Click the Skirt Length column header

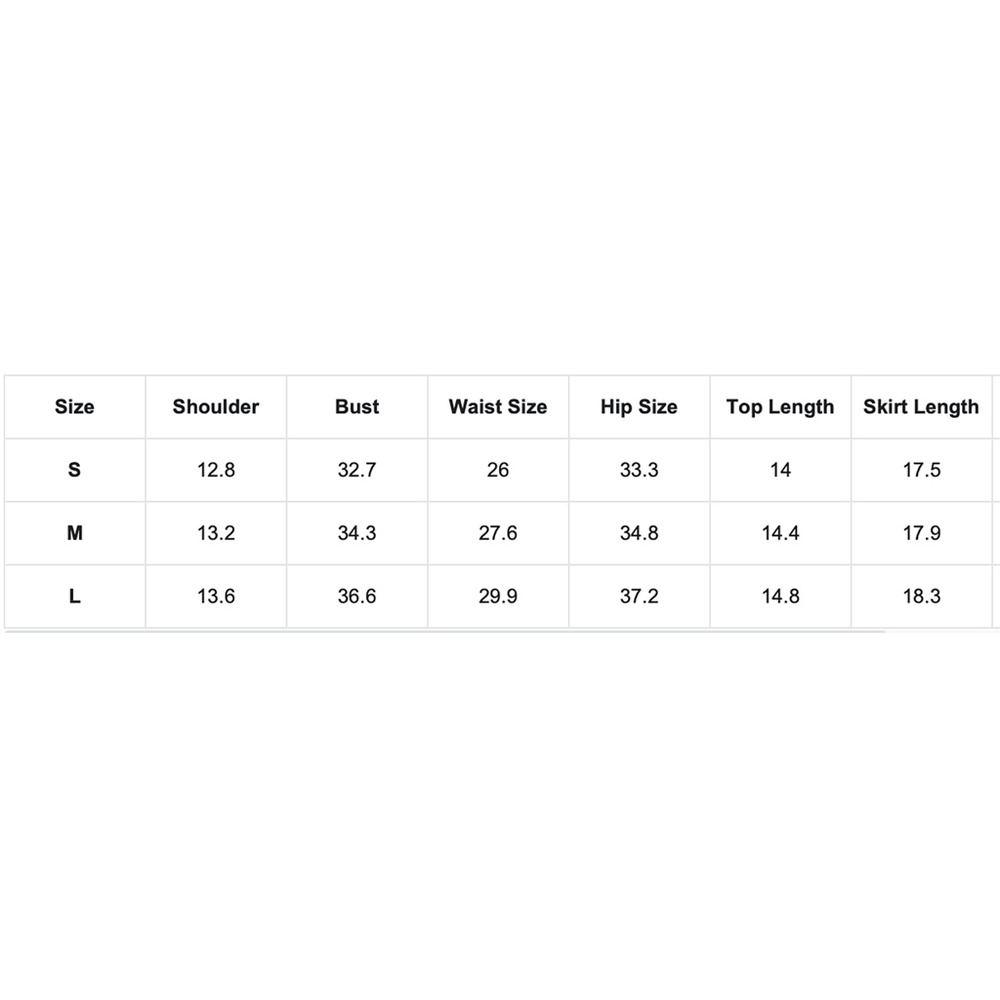[x=921, y=407]
